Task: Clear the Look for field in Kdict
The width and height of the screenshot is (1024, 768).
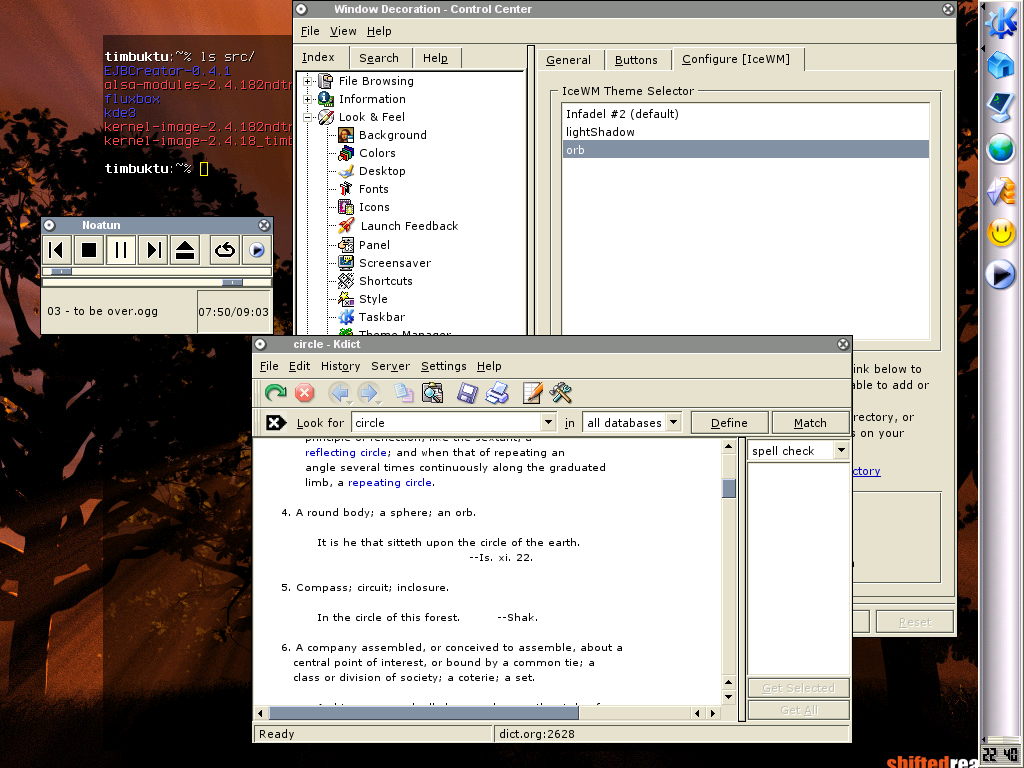Action: [276, 423]
